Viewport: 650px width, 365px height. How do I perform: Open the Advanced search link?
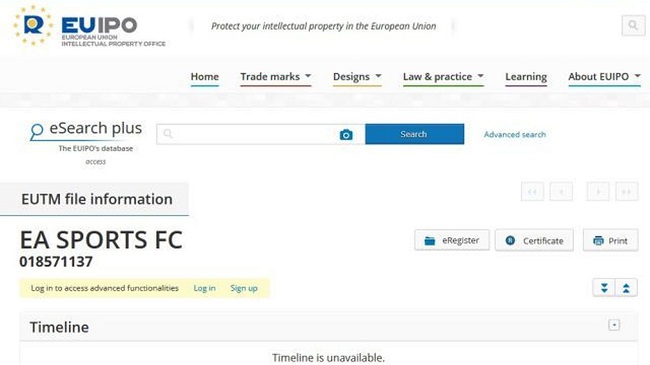point(515,134)
